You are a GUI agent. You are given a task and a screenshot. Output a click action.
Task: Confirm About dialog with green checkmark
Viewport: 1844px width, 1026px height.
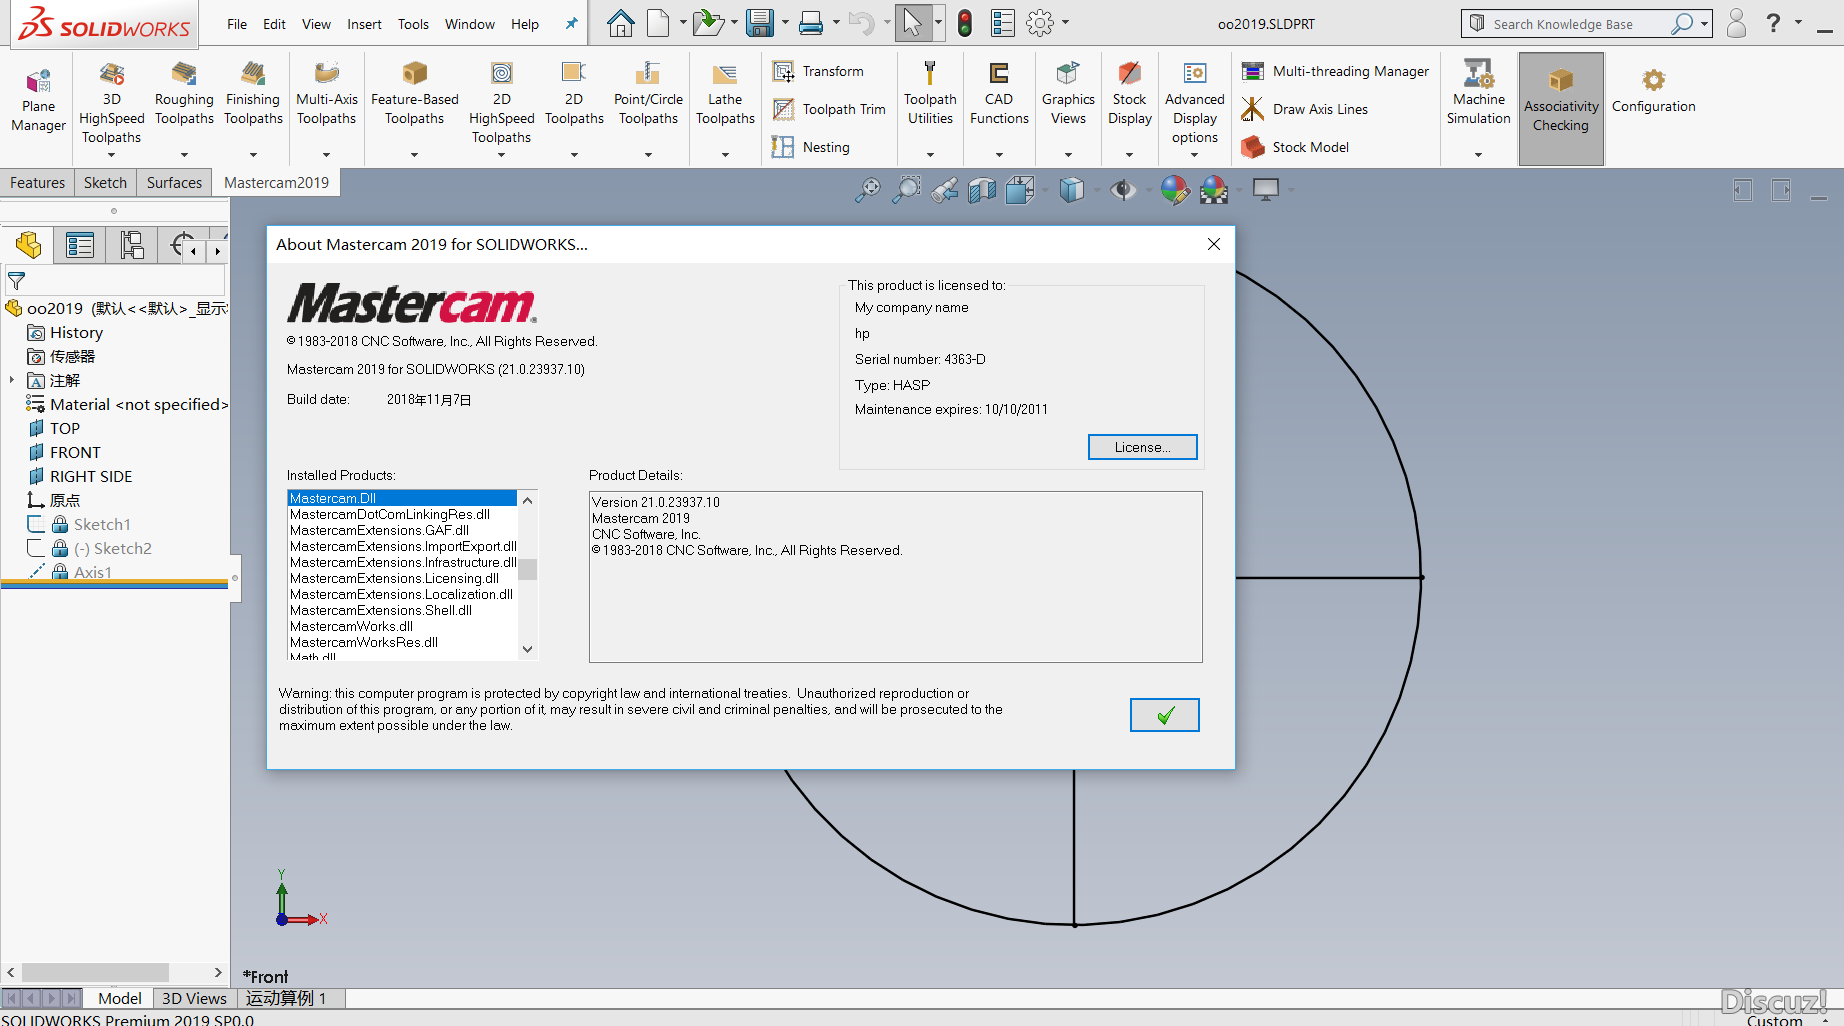(x=1164, y=715)
